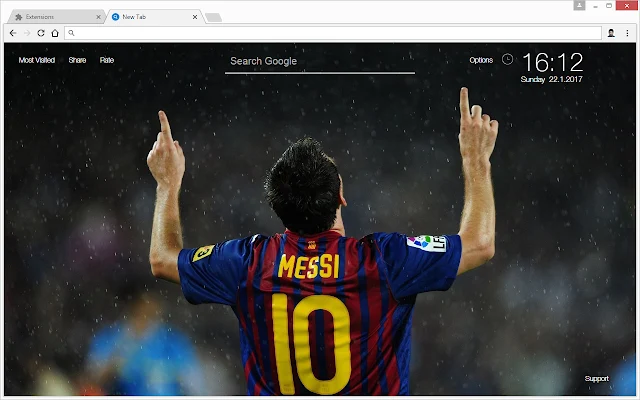This screenshot has width=640, height=400.
Task: Switch to the Extensions tab
Action: pyautogui.click(x=56, y=17)
